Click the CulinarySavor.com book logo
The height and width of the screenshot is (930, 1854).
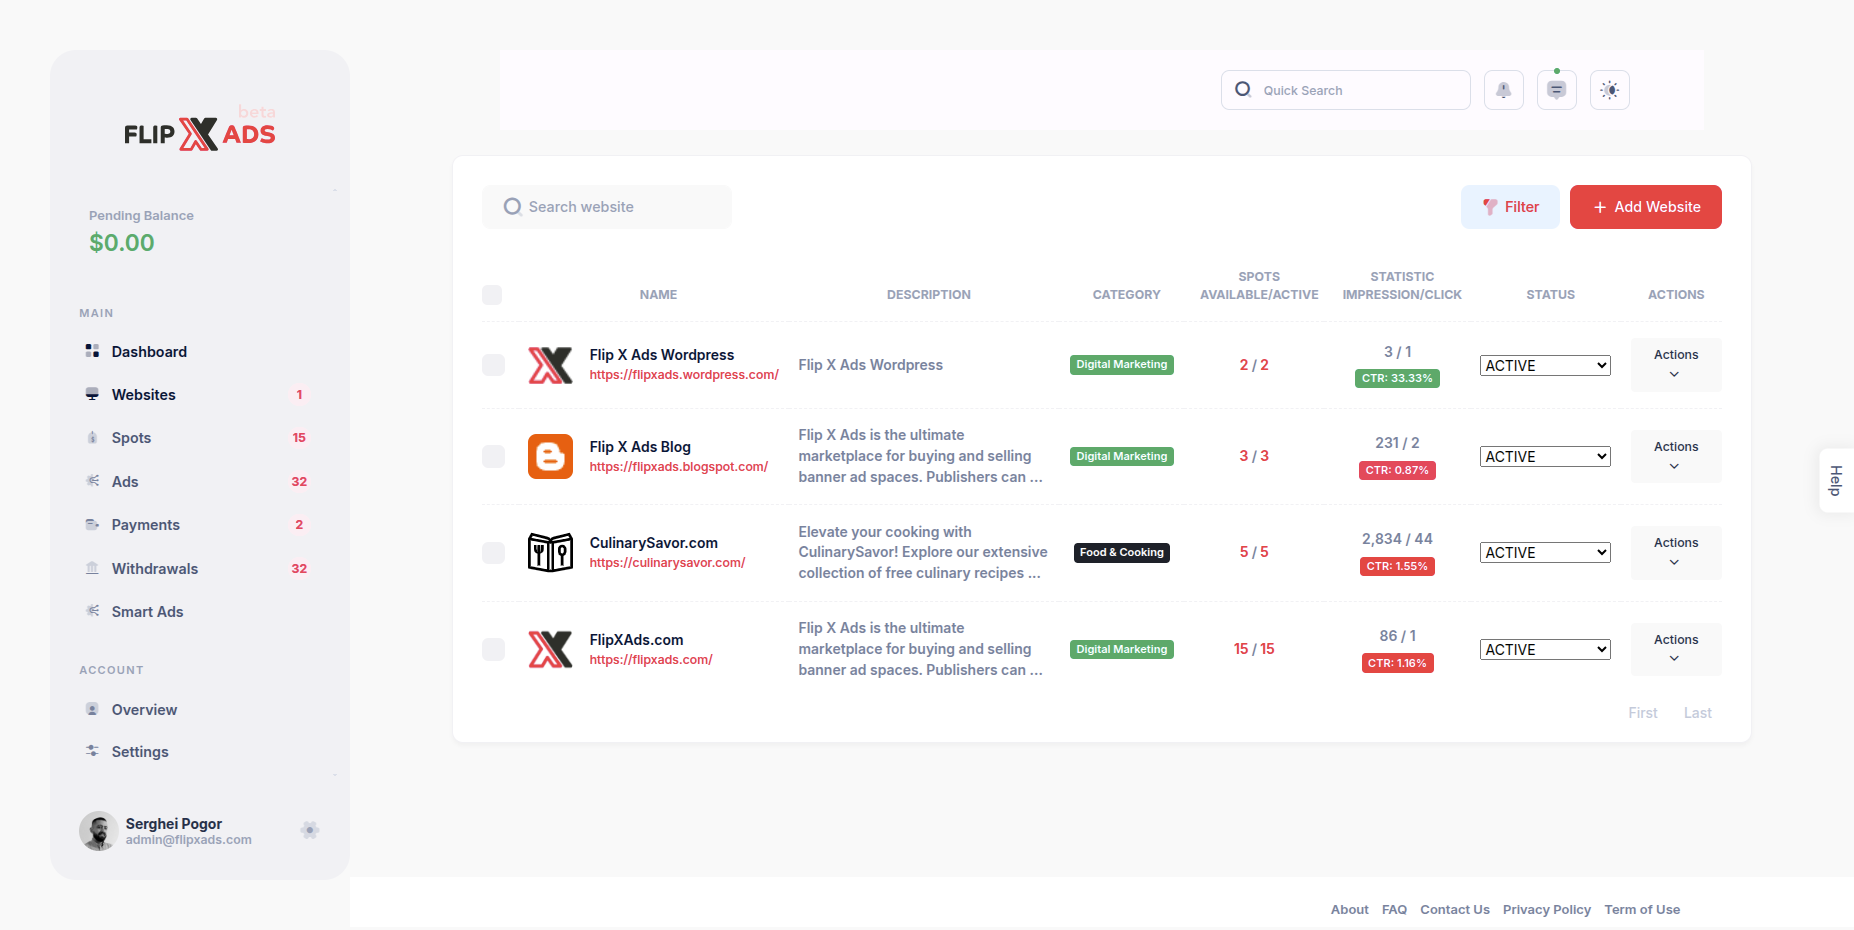(x=550, y=552)
